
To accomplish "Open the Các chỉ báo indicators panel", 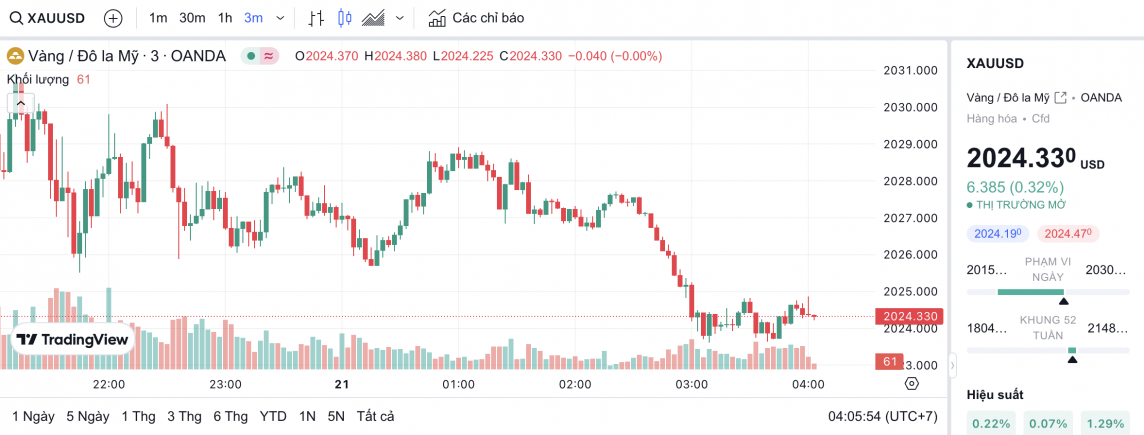I will coord(476,18).
